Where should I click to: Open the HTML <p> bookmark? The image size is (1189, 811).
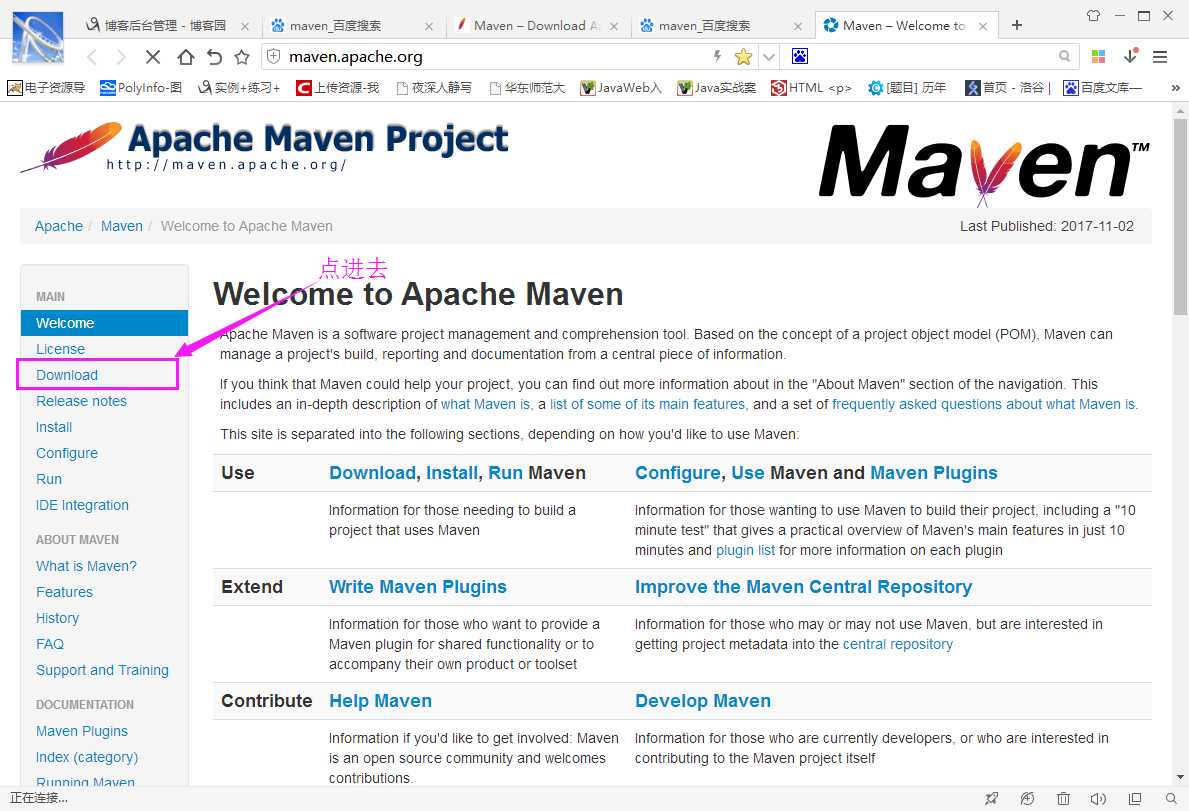point(811,88)
